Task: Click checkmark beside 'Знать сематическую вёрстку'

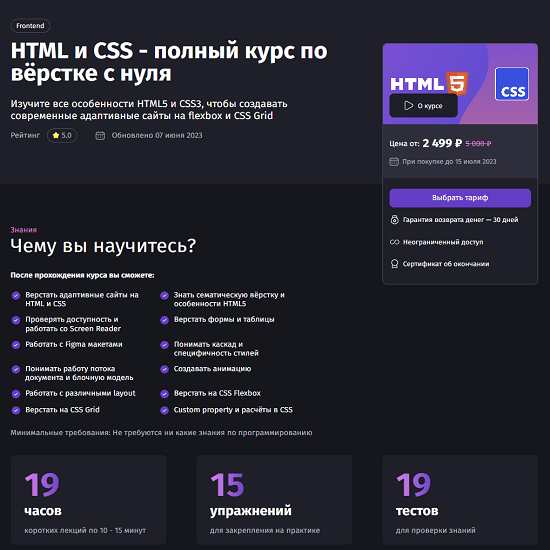Action: point(165,295)
